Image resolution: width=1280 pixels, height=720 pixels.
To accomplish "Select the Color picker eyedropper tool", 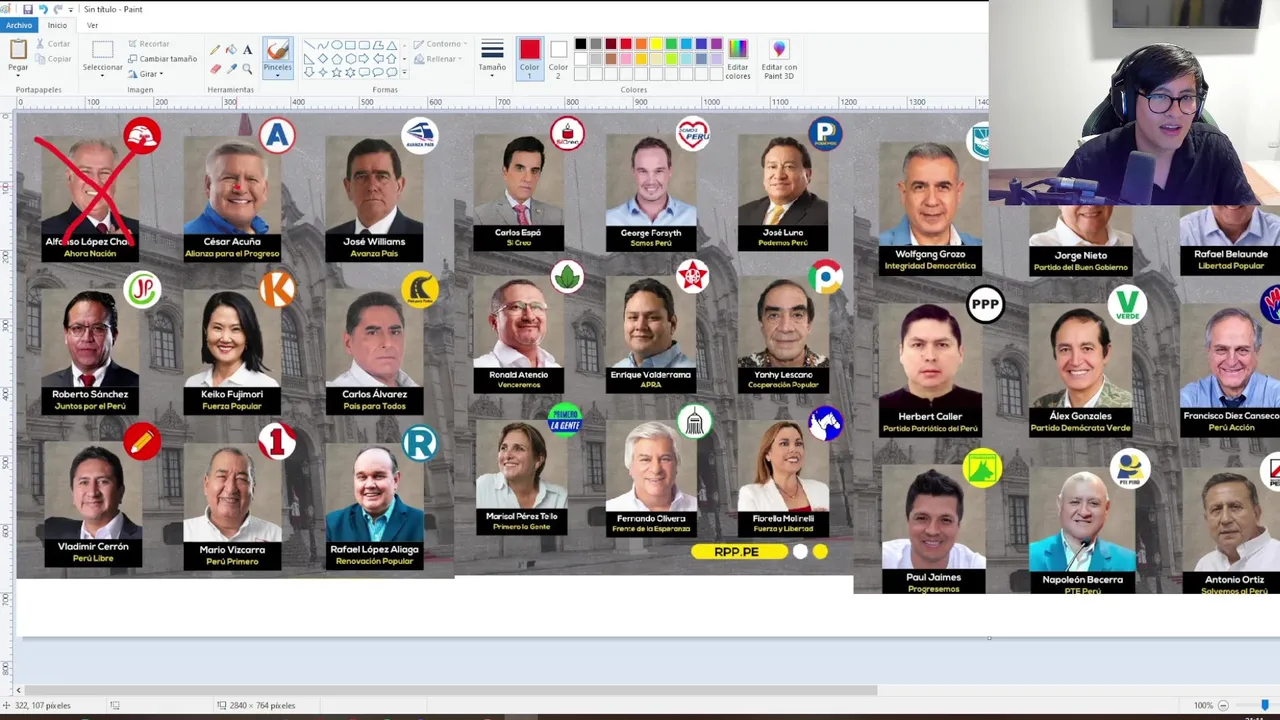I will coord(232,69).
